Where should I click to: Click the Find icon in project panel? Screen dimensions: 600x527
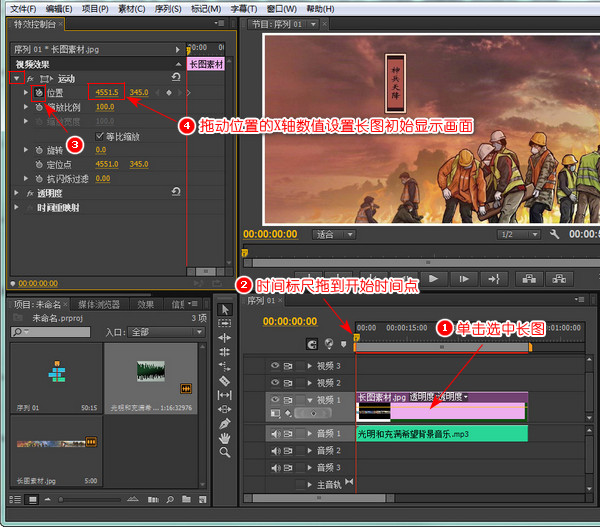(x=170, y=499)
